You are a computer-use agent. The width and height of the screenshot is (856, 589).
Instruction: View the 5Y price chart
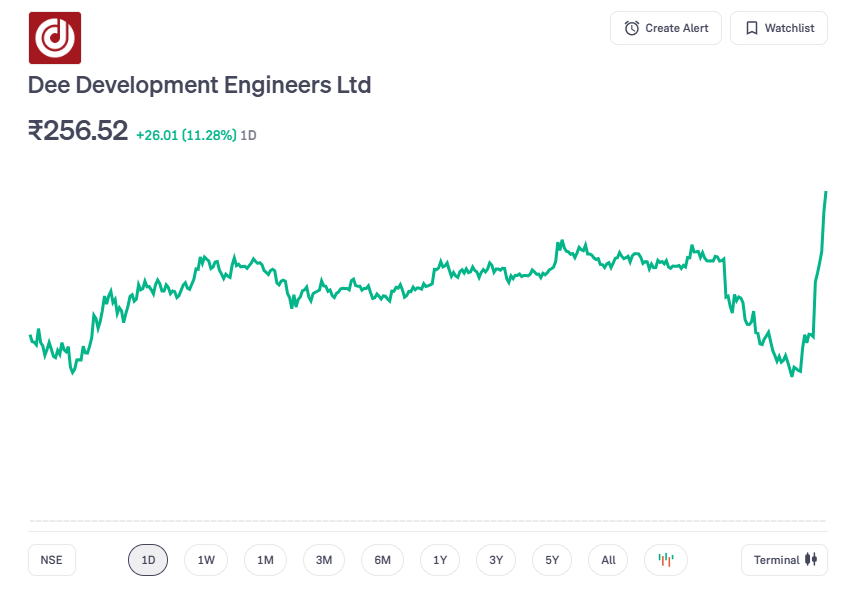[552, 560]
